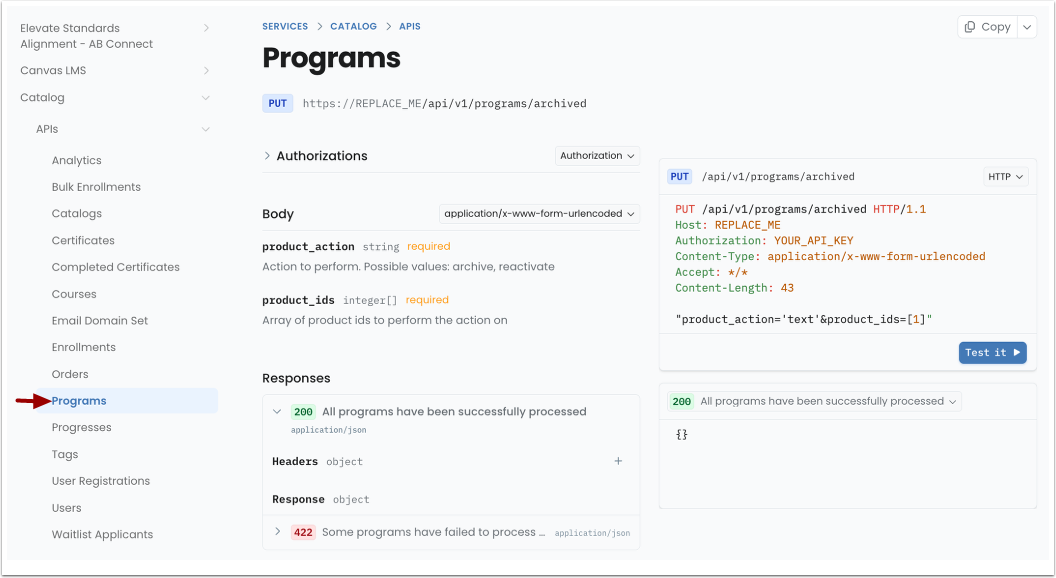1056x578 pixels.
Task: Click the Programs page heading
Action: coord(331,59)
